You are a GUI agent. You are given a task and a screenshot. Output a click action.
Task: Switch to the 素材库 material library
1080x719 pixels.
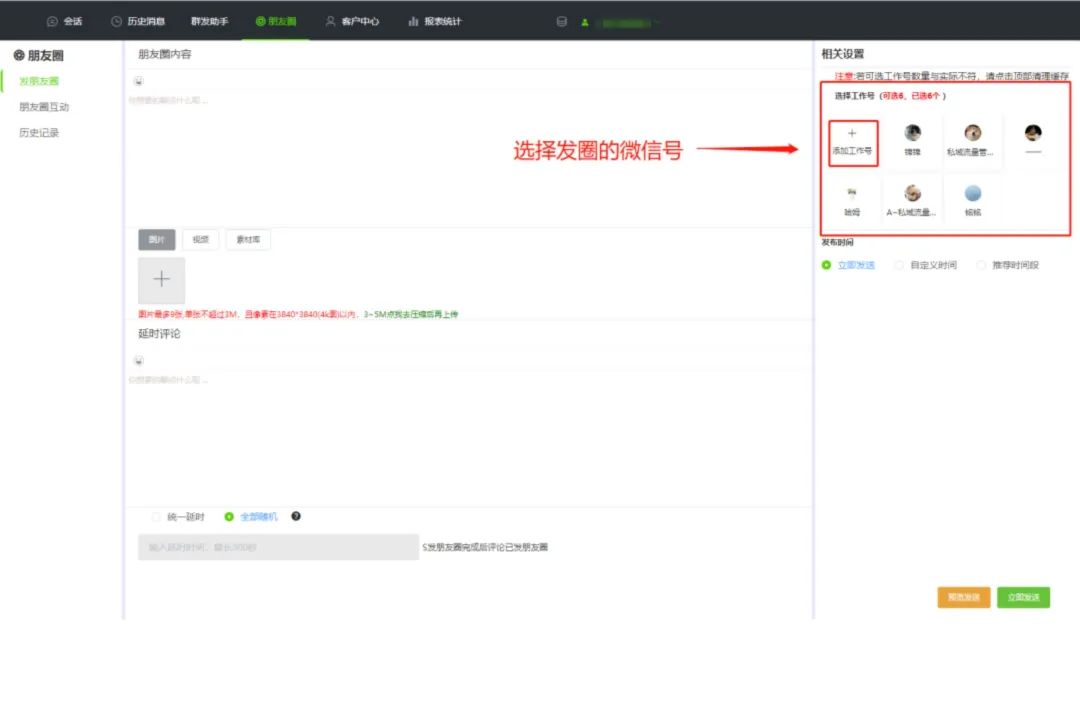click(247, 239)
